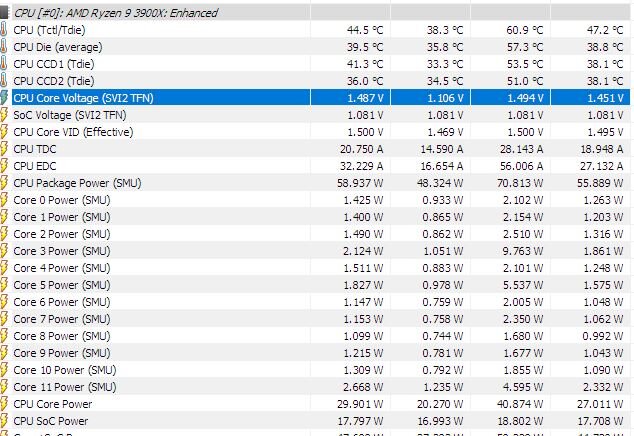634x436 pixels.
Task: Click the lightning icon beside Core 4 Power
Action: point(4,268)
